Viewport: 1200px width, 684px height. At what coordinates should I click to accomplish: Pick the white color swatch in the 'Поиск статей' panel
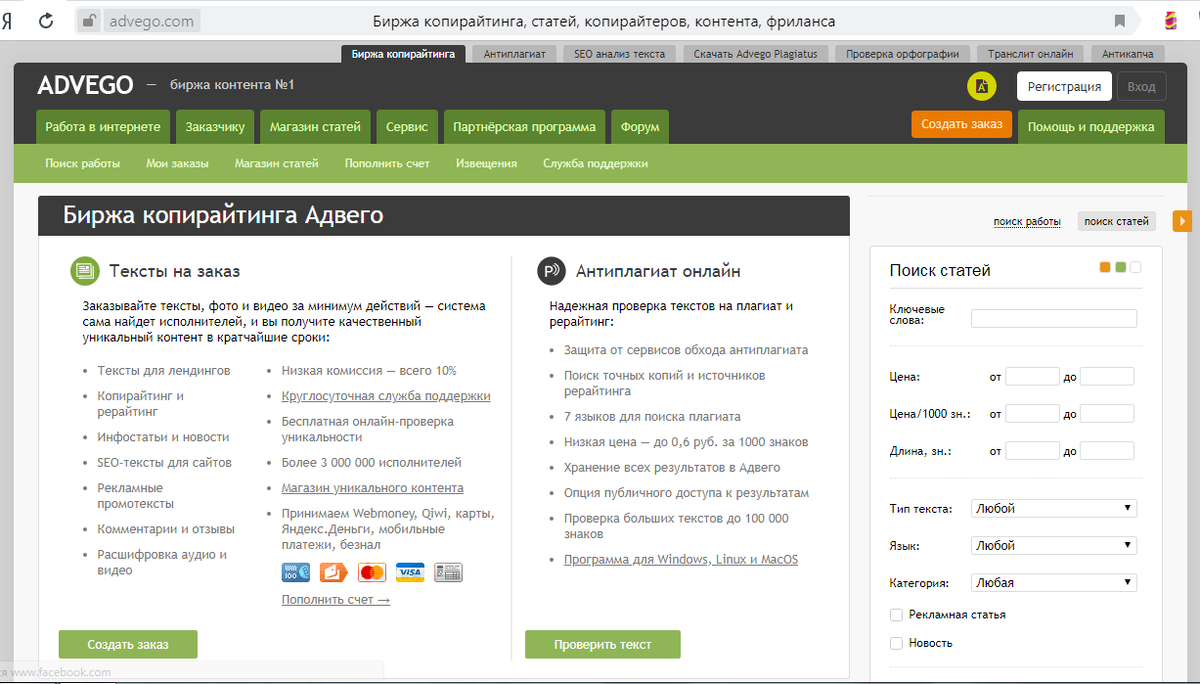click(1135, 267)
